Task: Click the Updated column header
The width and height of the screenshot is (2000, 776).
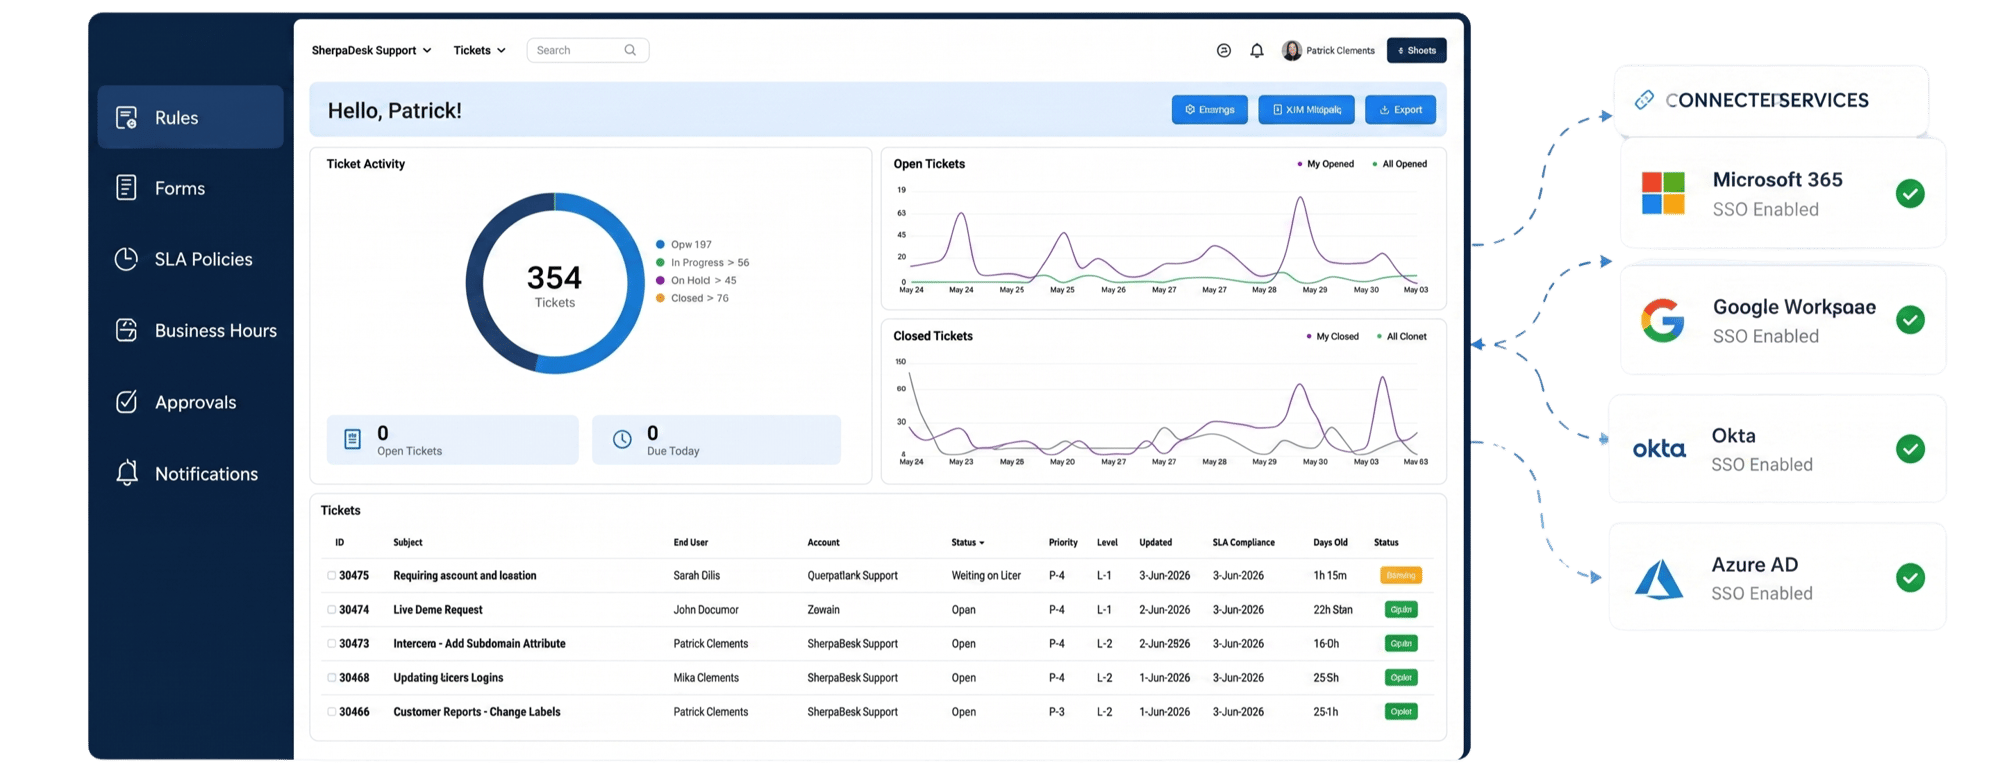Action: [x=1156, y=543]
